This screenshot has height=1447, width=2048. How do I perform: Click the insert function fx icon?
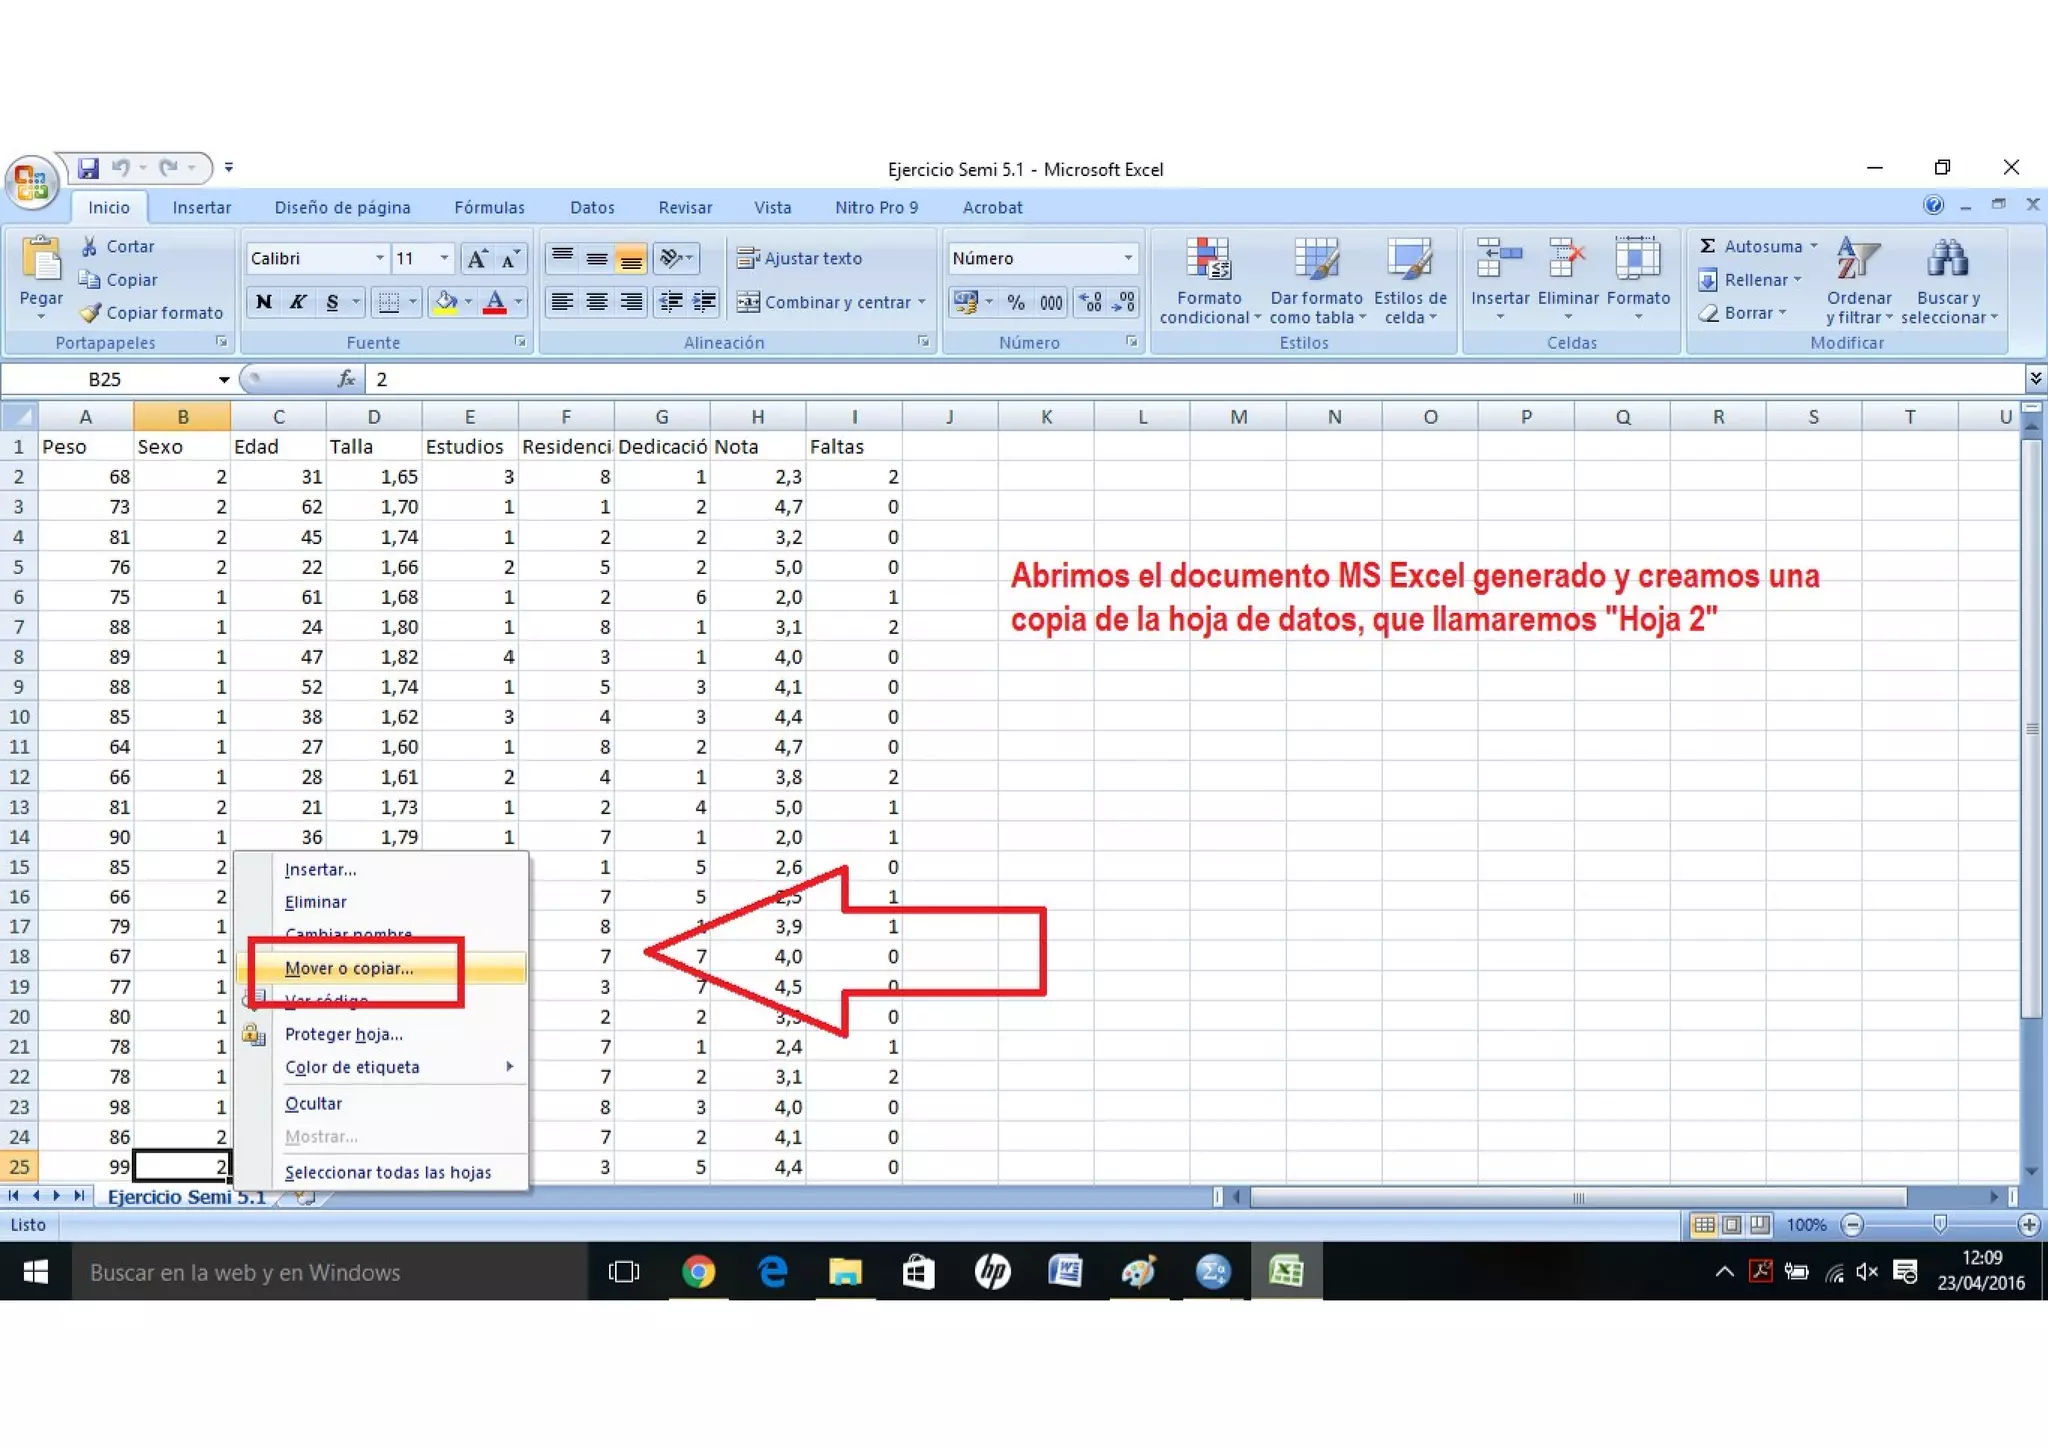[346, 379]
